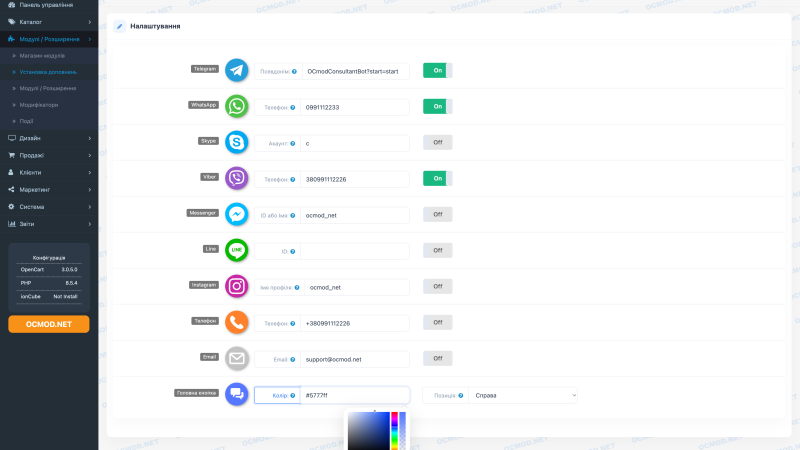Click the orange phone icon

pos(237,322)
